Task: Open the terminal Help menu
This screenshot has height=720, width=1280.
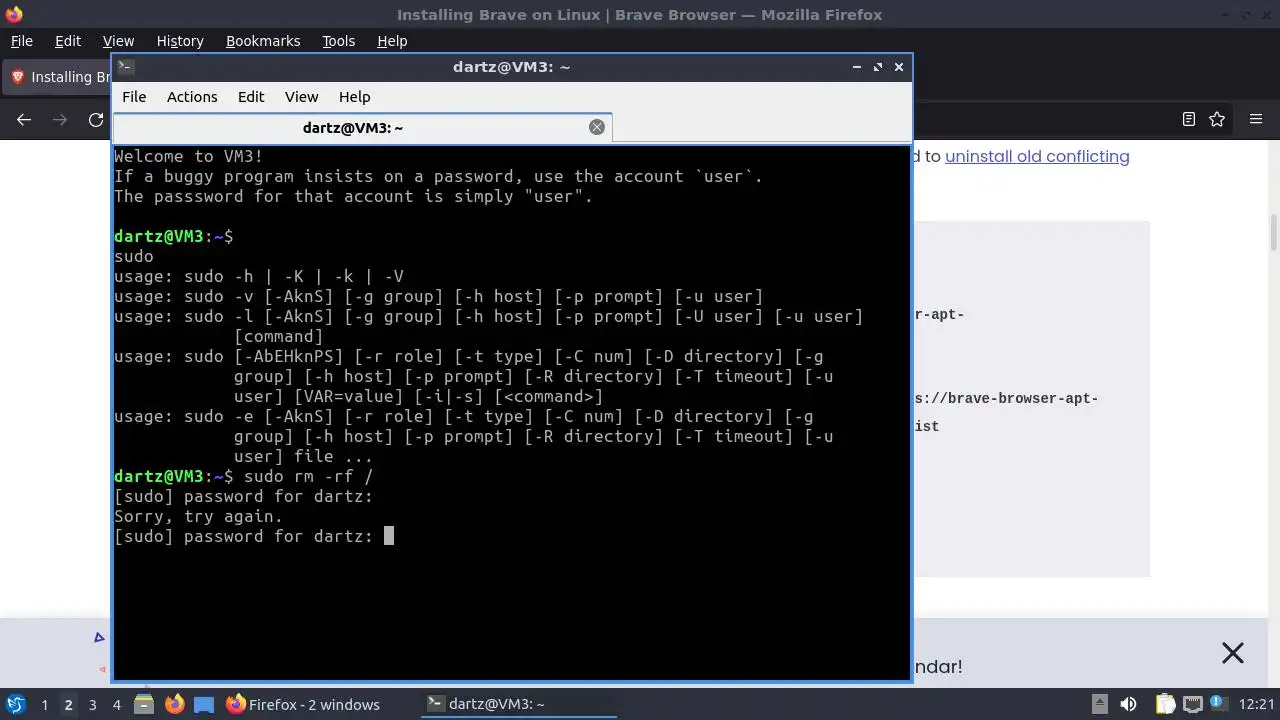Action: [355, 97]
